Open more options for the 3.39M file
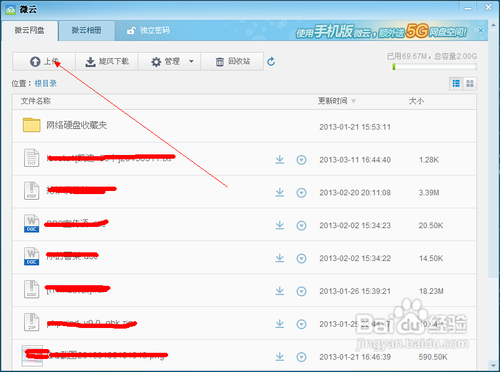The image size is (500, 372). pyautogui.click(x=301, y=193)
